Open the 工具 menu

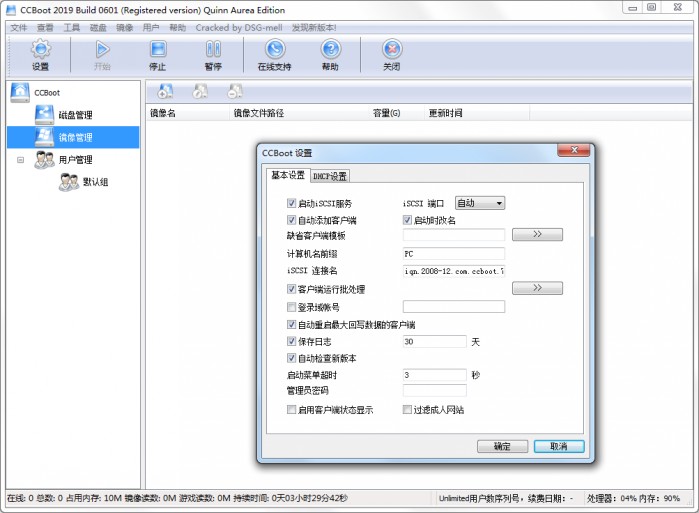click(71, 28)
